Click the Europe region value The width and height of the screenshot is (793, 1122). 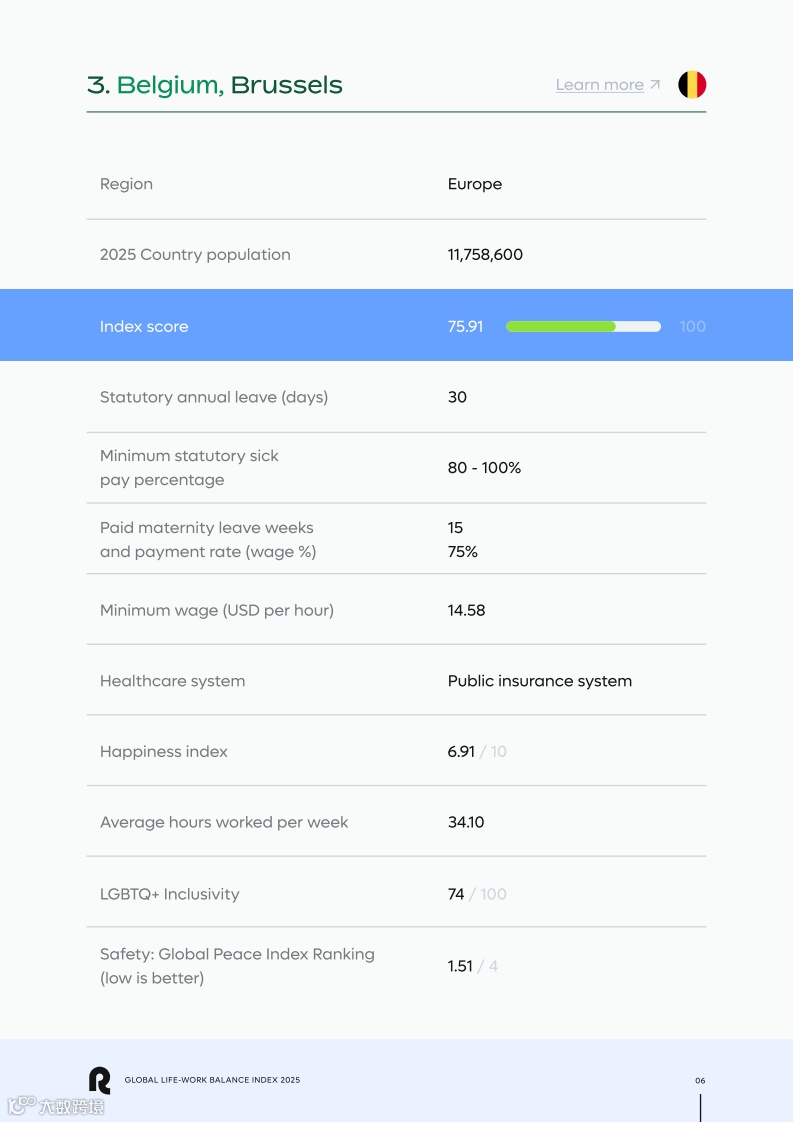(x=475, y=184)
